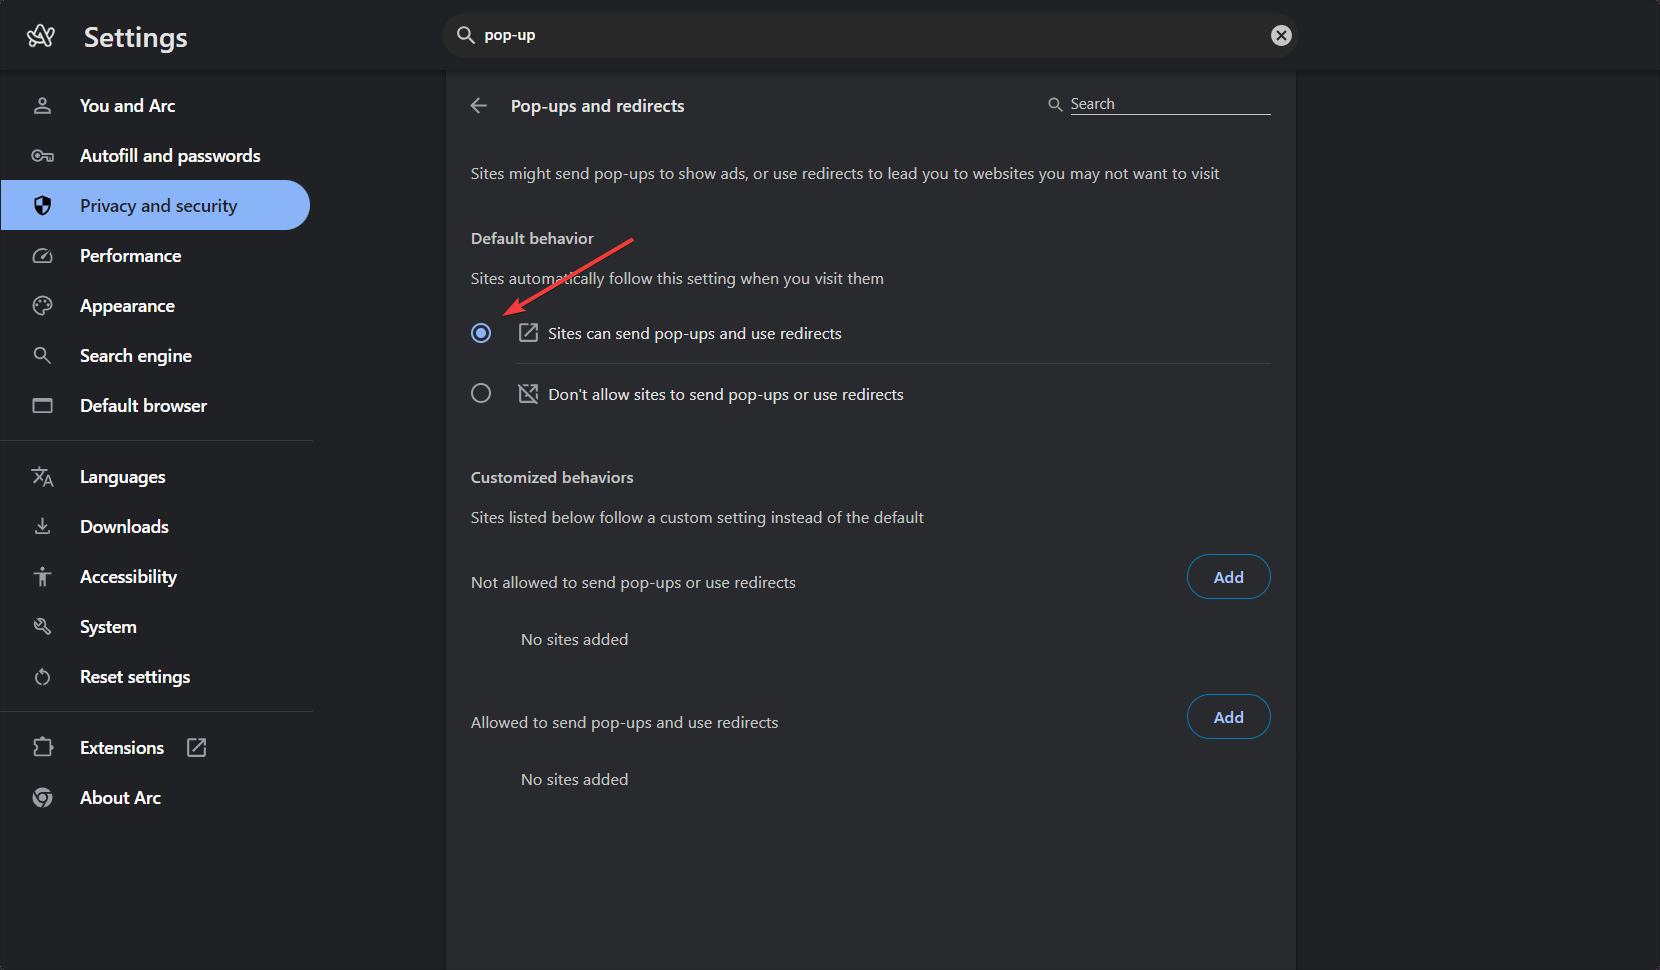Click No sites added under Allowed list
Screen dimensions: 1660x970
point(575,779)
